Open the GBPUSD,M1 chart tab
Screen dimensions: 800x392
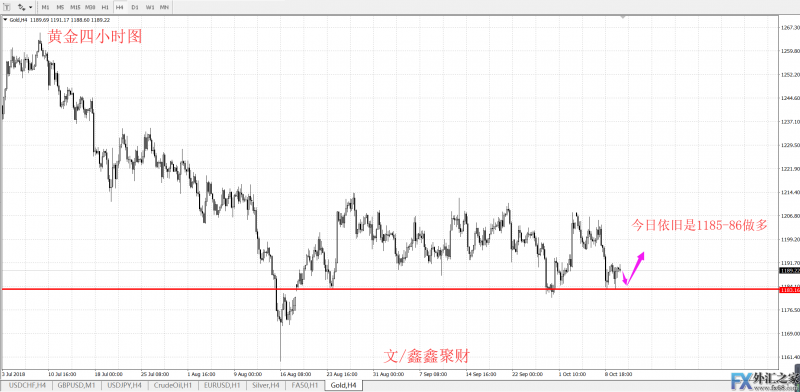pyautogui.click(x=77, y=386)
